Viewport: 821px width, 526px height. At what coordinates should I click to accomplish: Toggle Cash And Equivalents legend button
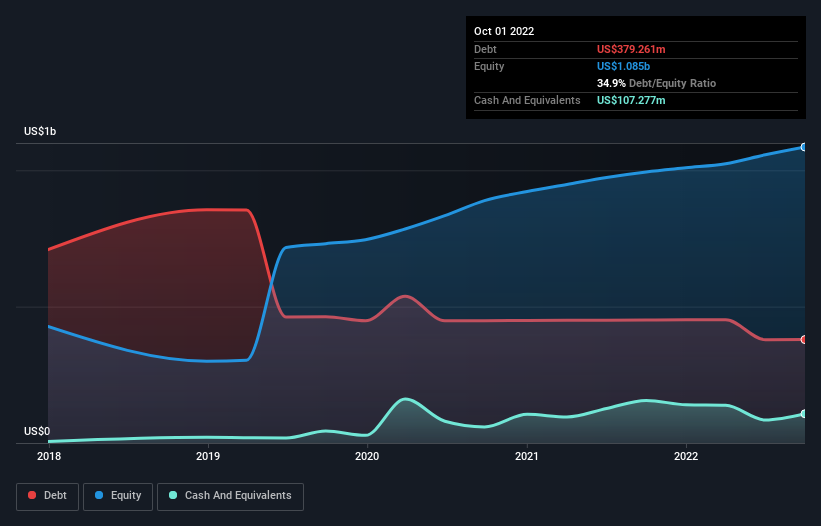(x=230, y=496)
